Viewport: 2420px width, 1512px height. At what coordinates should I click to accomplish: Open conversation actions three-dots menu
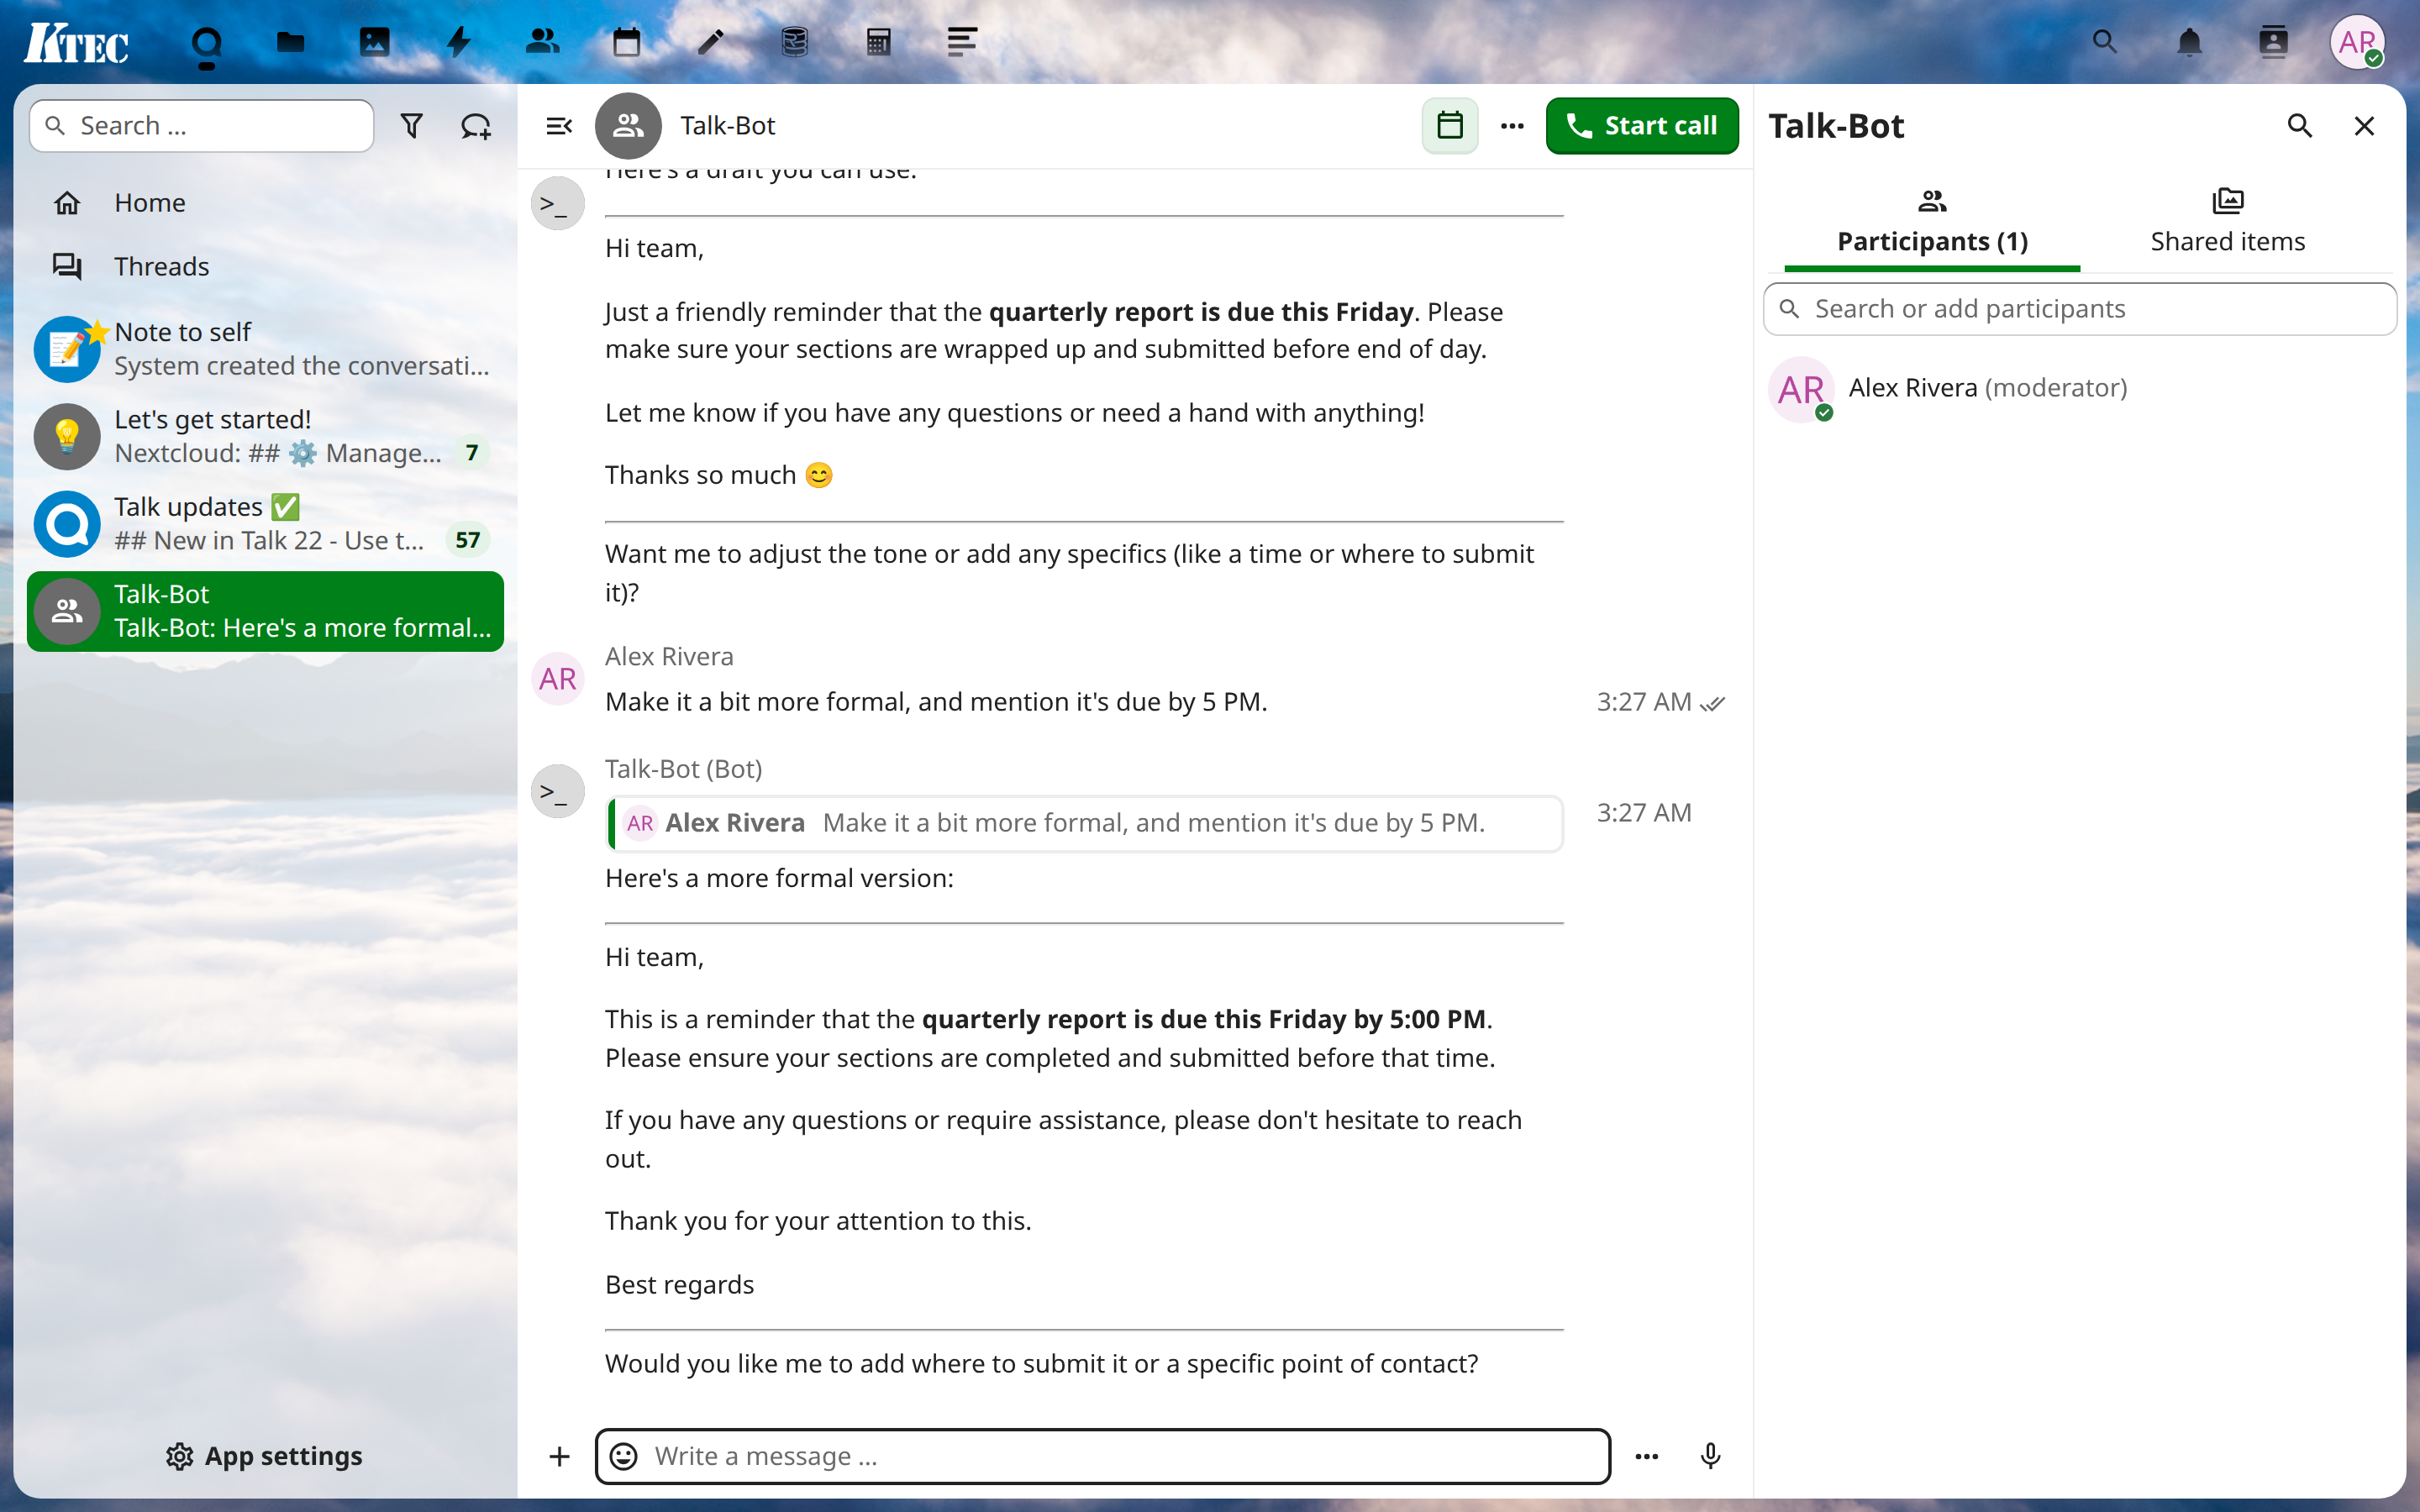pos(1512,126)
